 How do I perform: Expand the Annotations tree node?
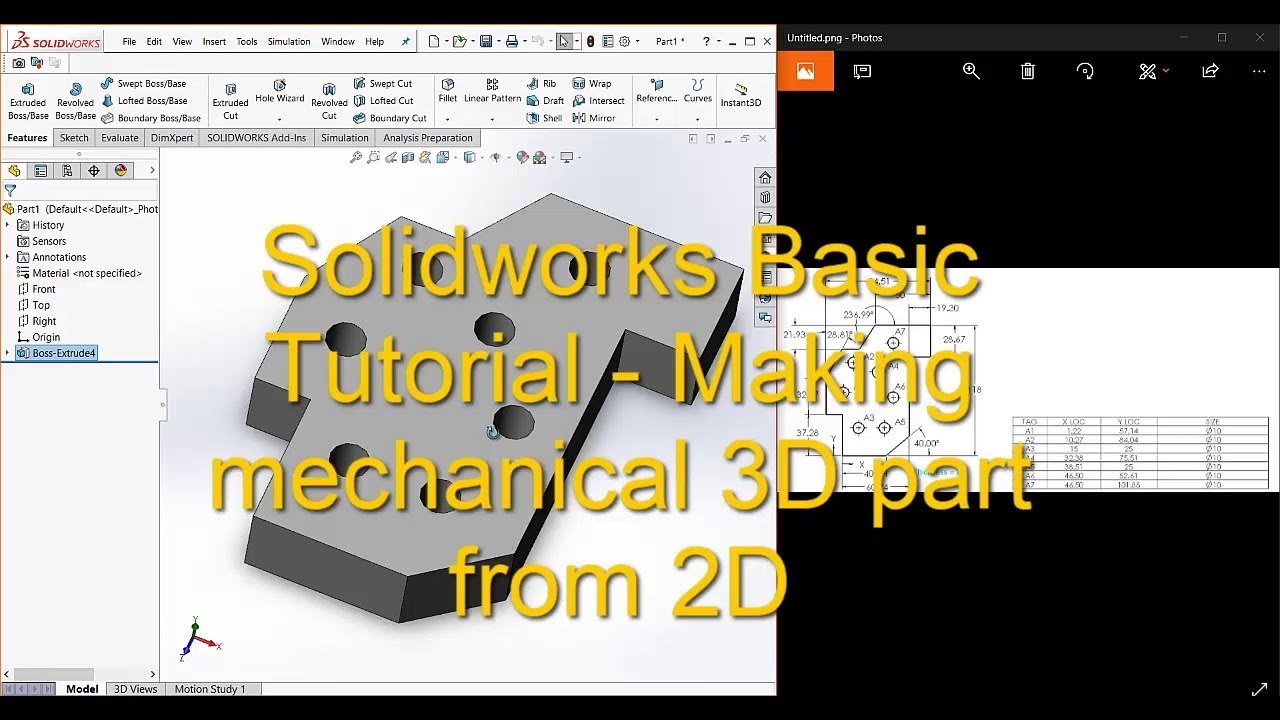[8, 257]
